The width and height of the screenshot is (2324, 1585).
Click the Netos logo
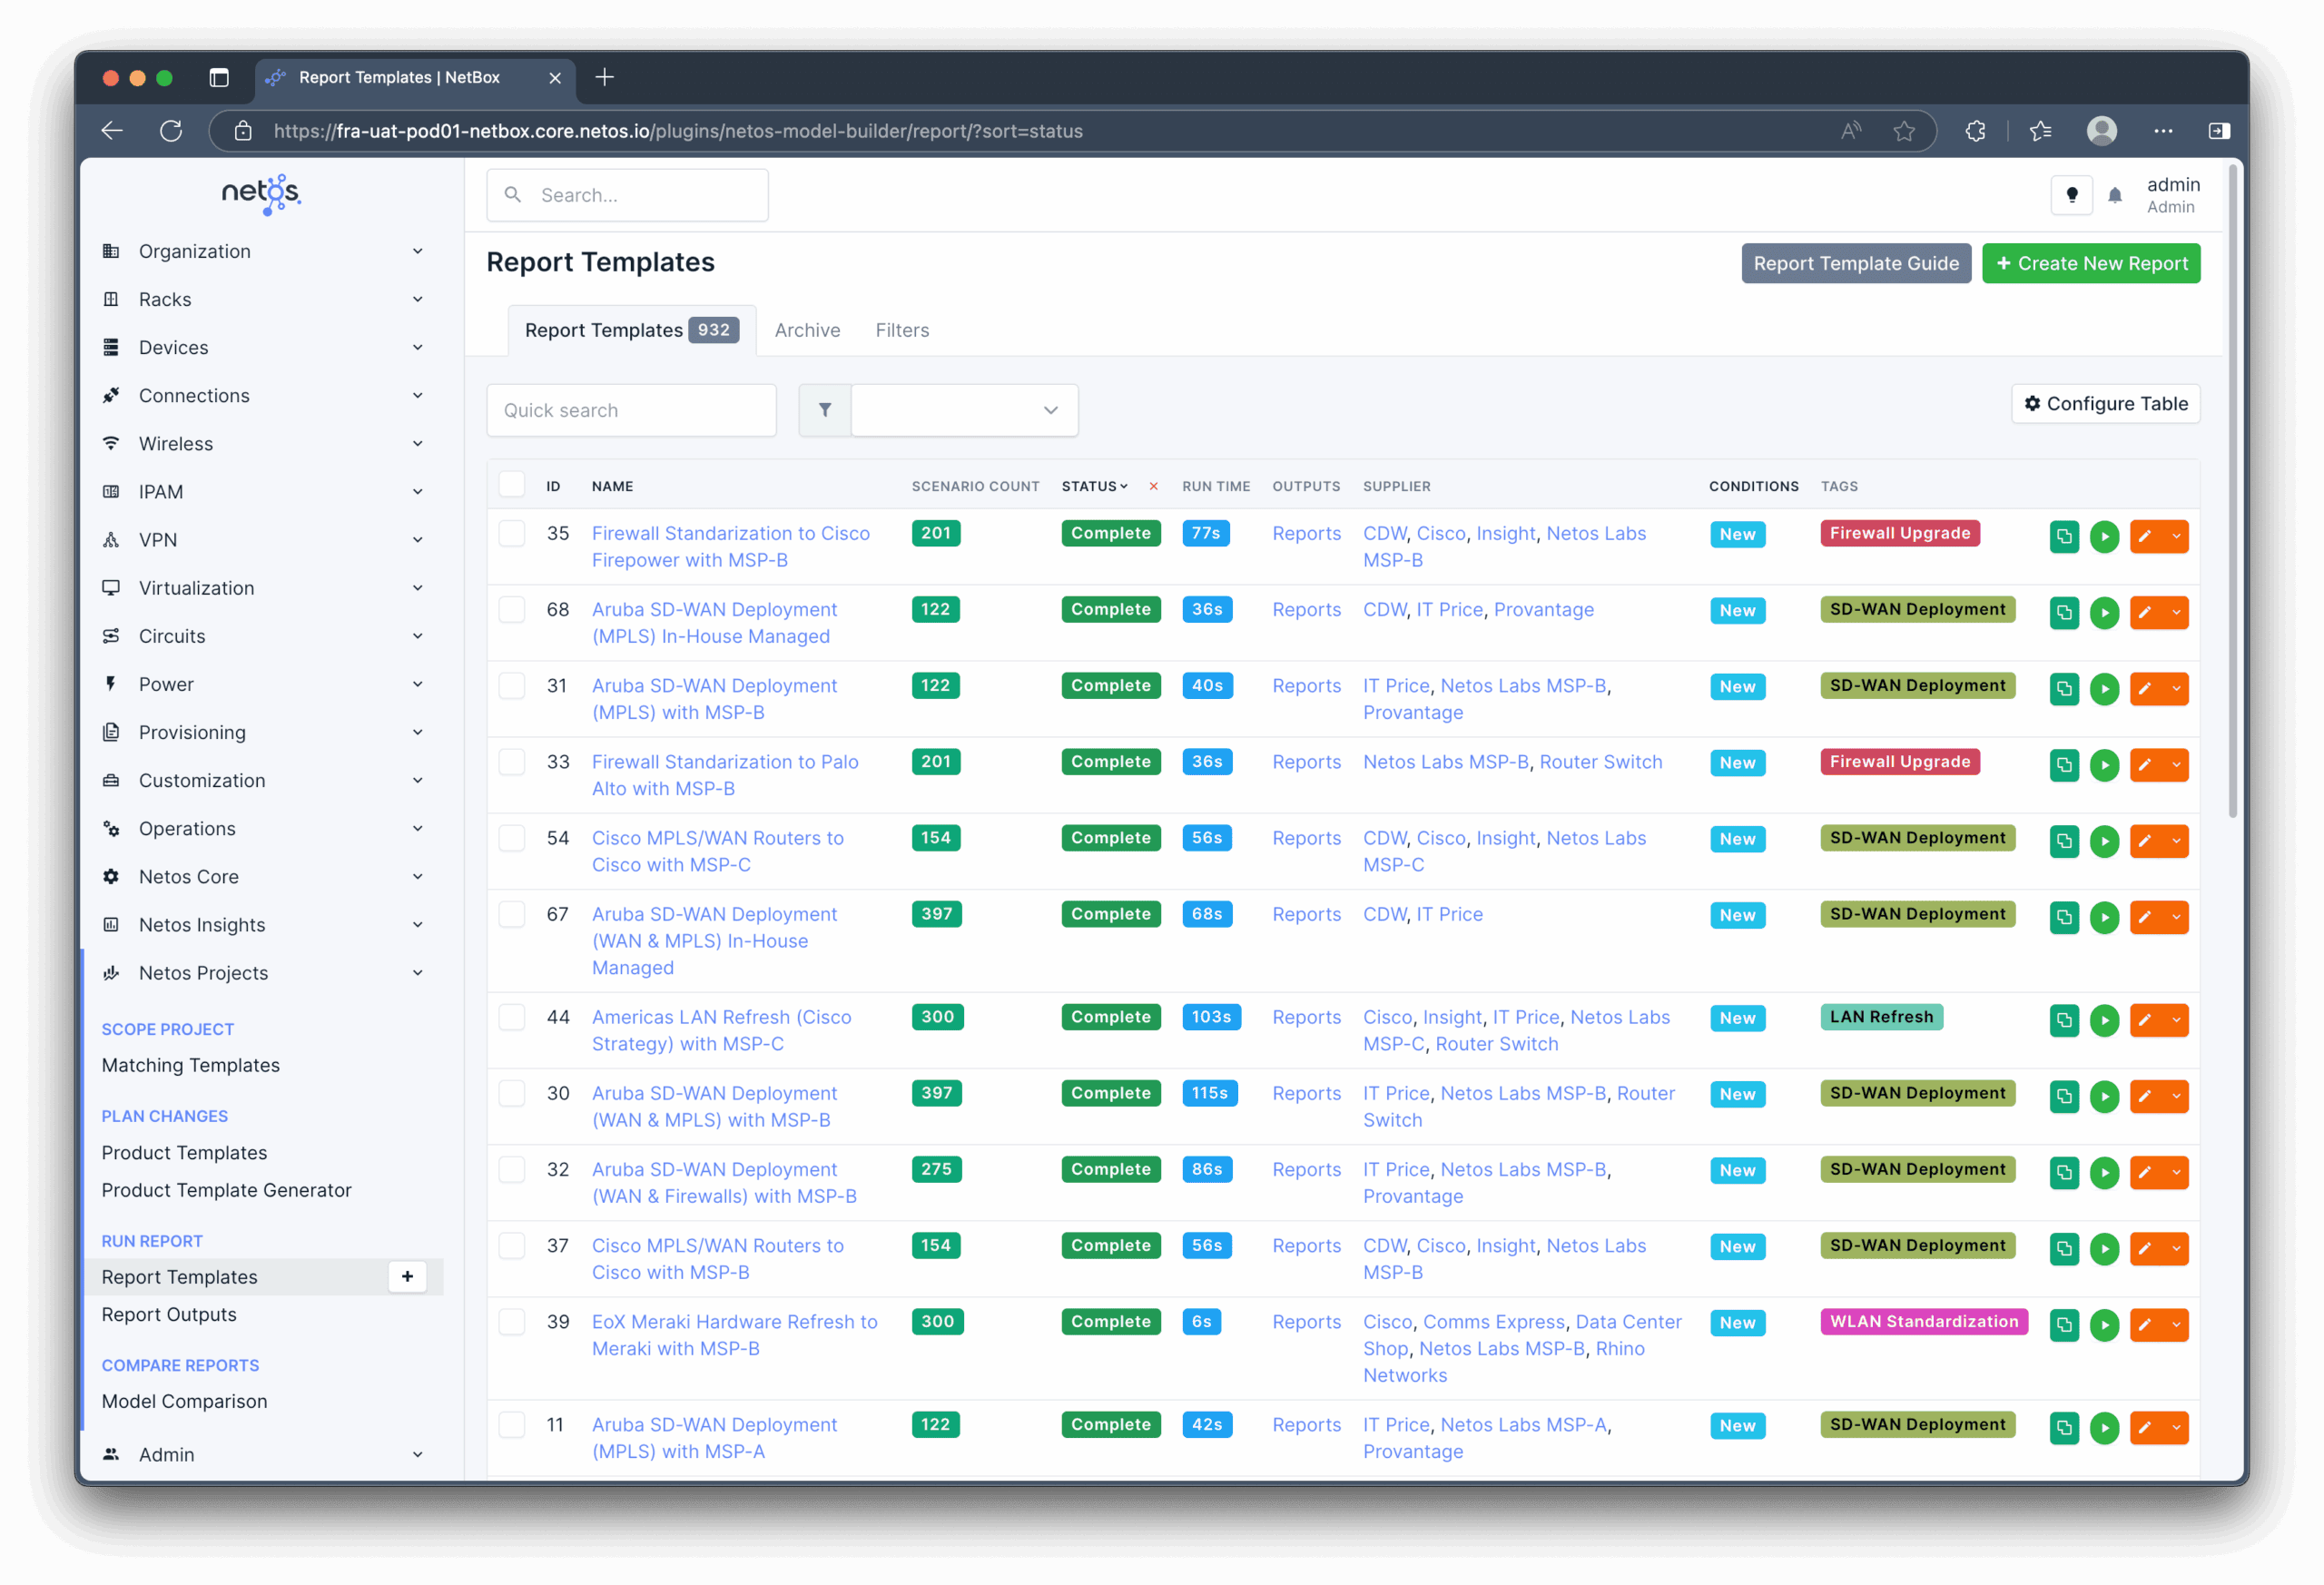pyautogui.click(x=261, y=193)
